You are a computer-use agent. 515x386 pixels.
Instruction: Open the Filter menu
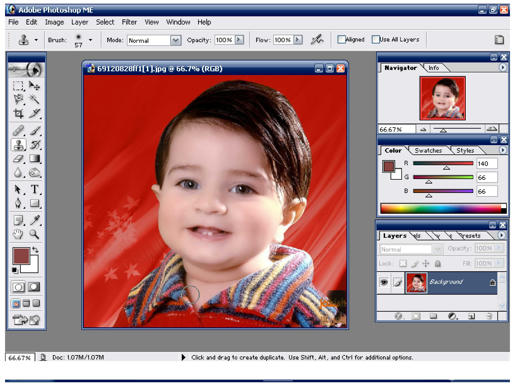[x=129, y=22]
